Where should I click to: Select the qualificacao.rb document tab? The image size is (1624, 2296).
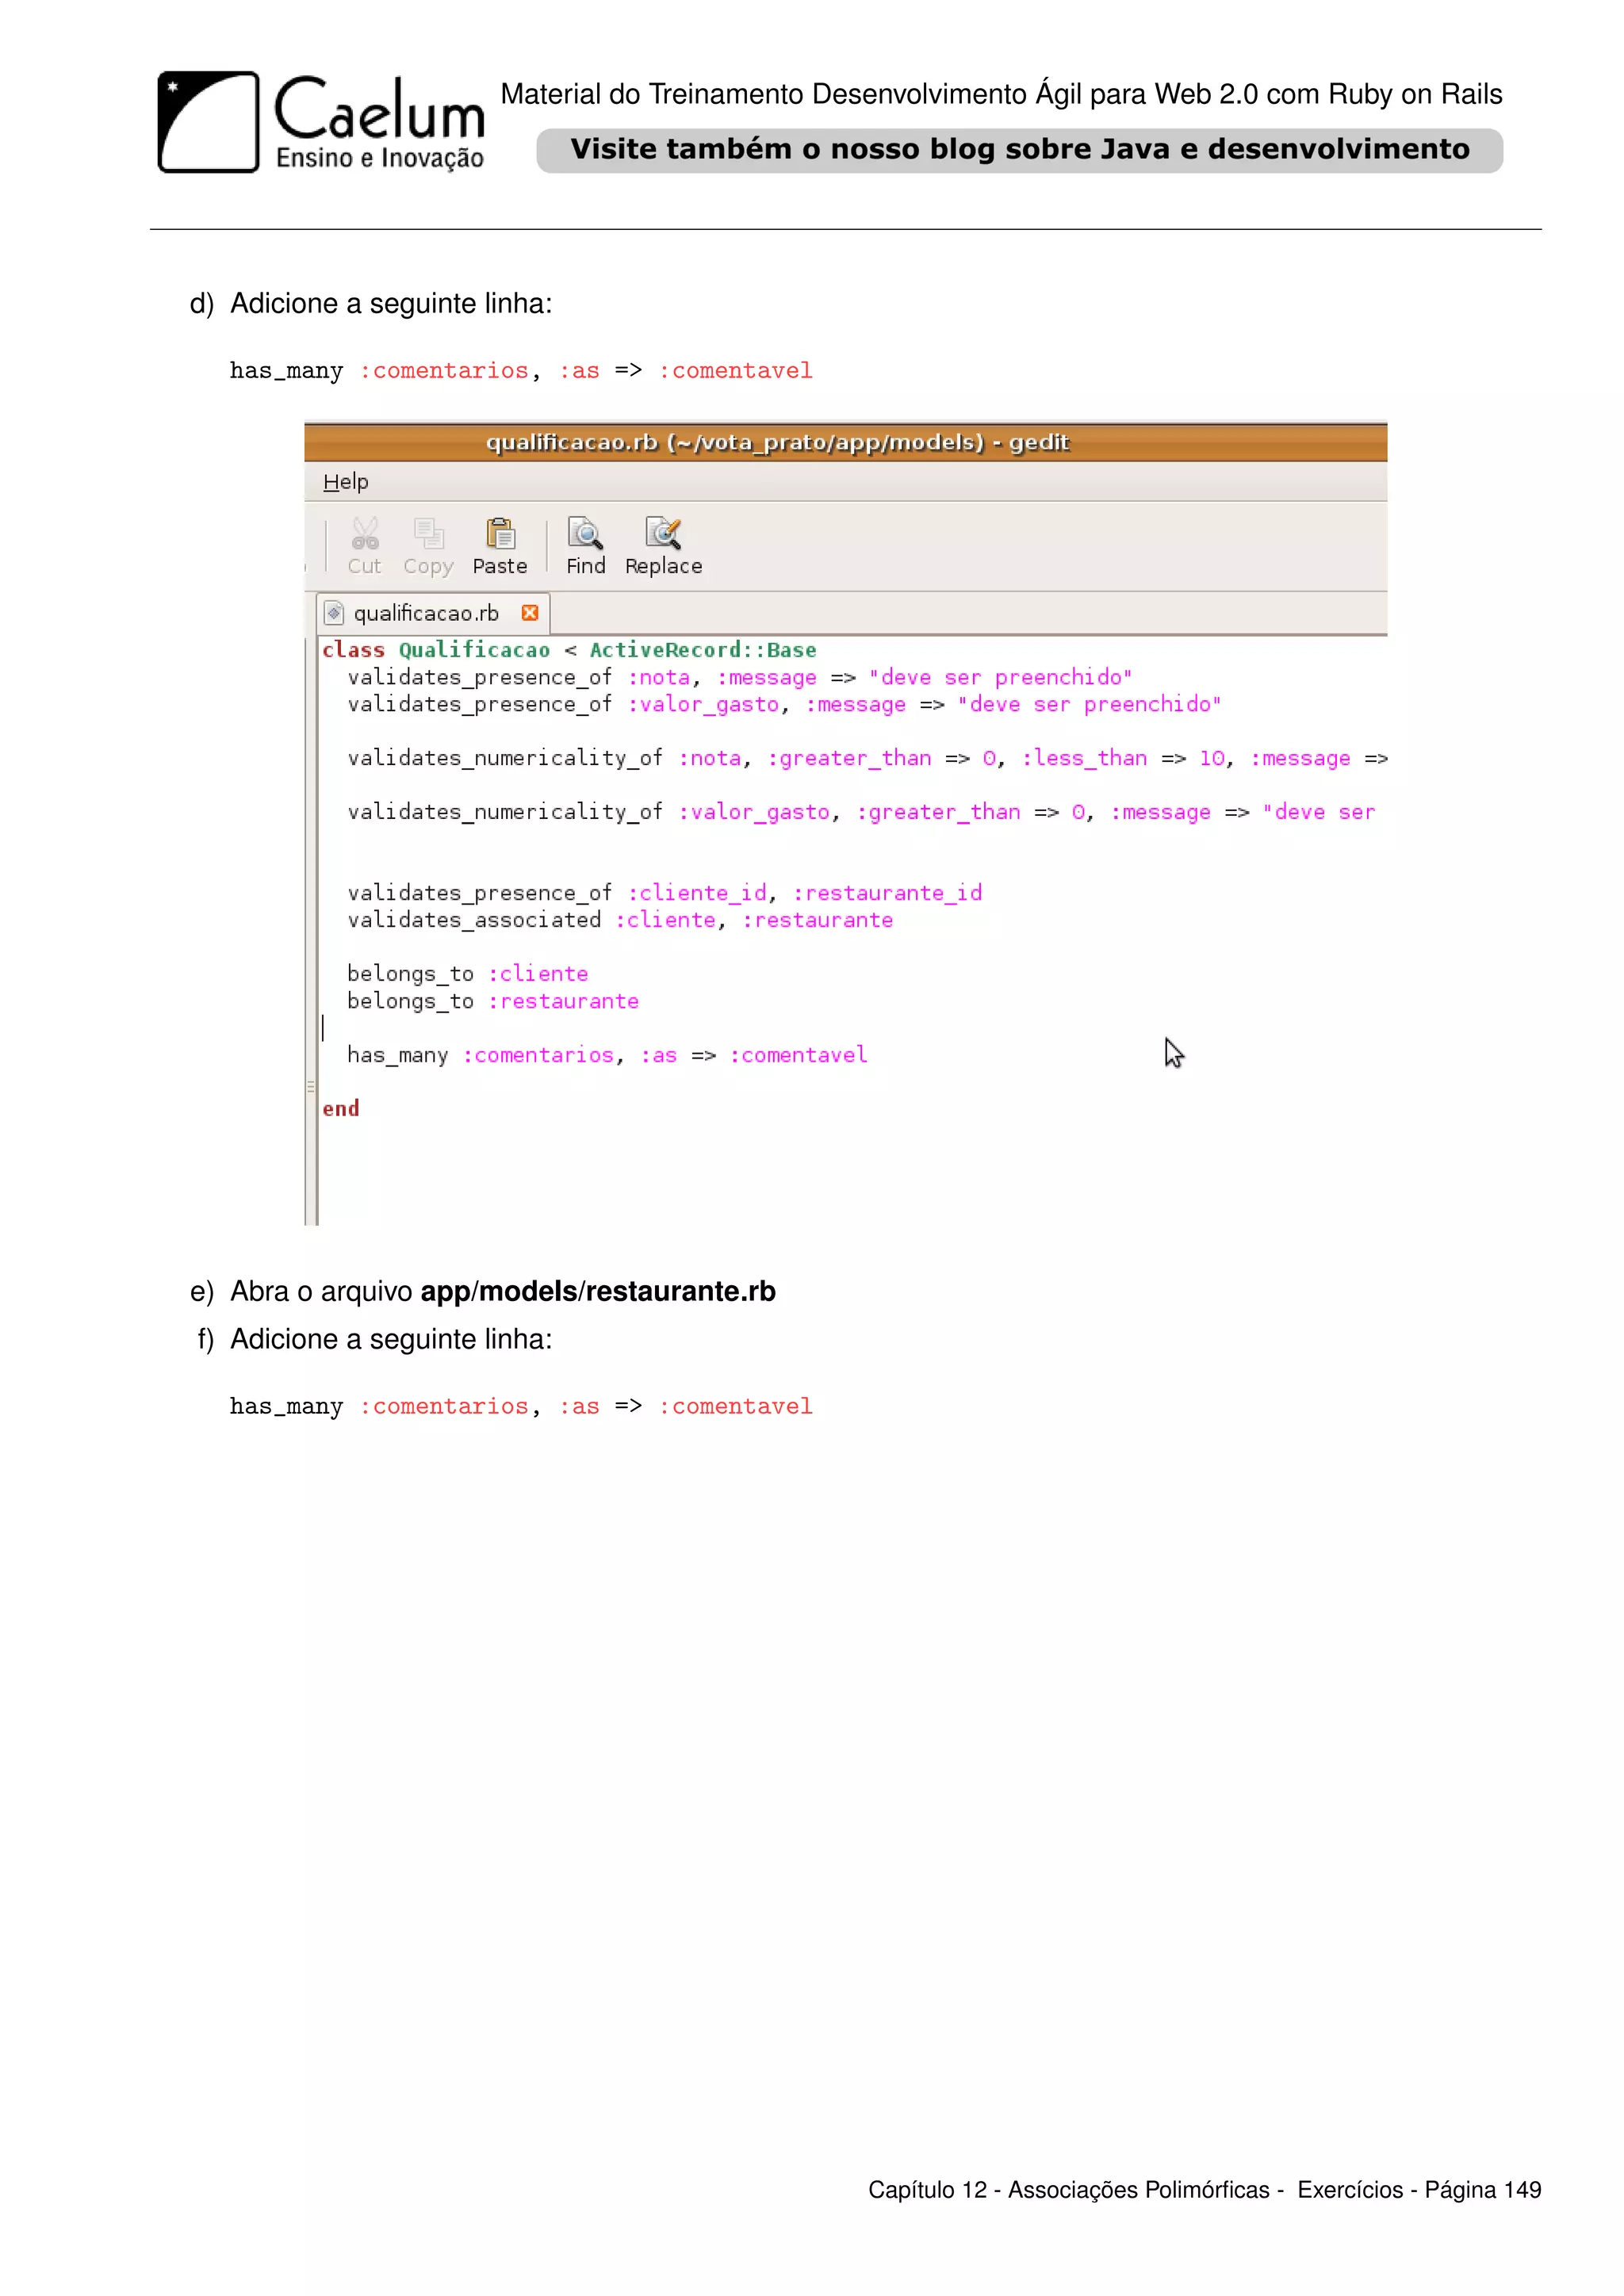click(433, 613)
